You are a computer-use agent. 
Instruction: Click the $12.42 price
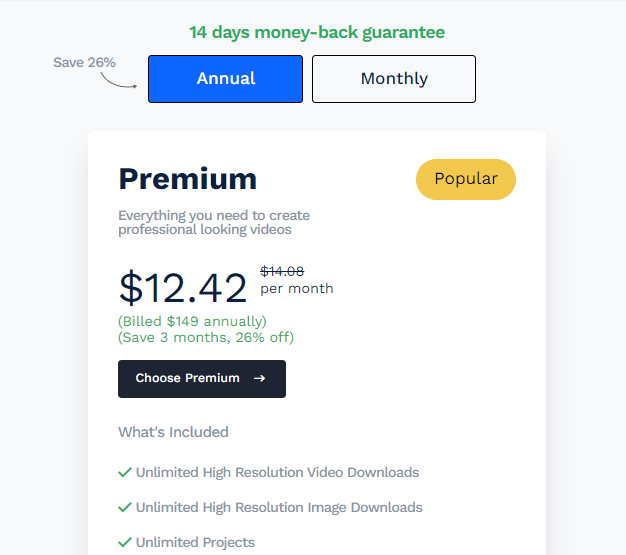(x=183, y=288)
